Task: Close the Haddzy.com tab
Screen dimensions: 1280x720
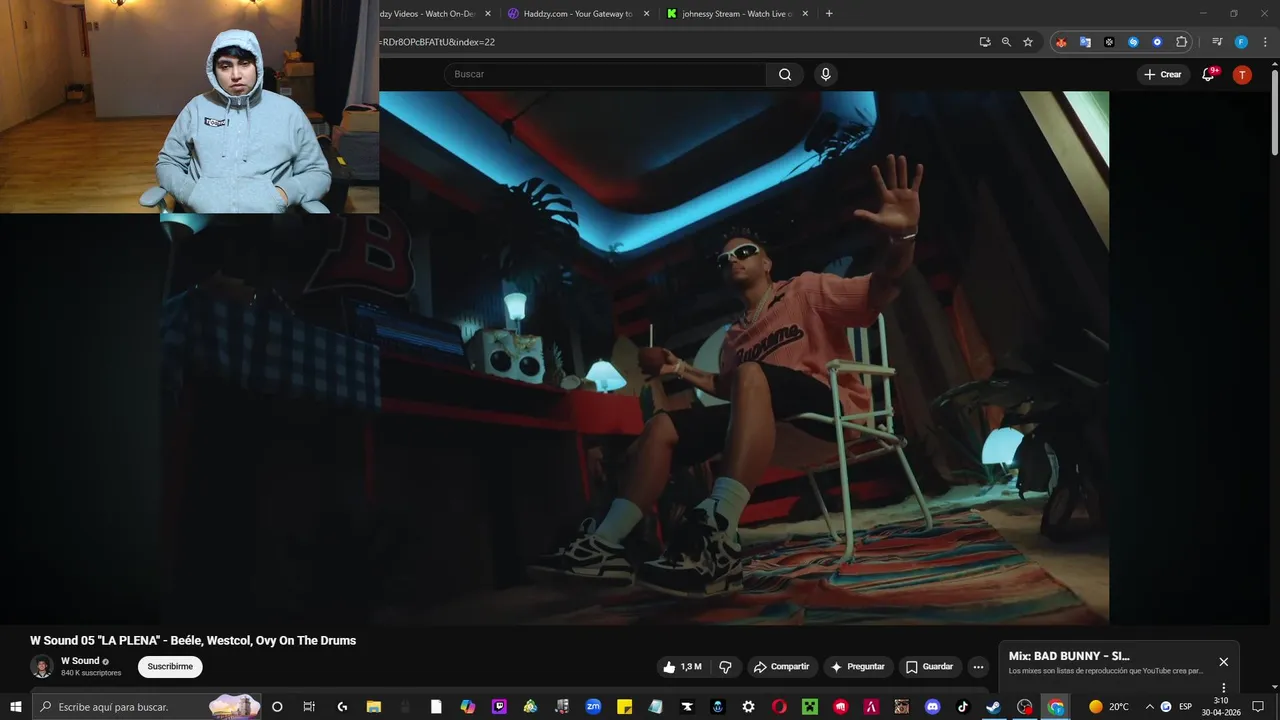Action: 646,14
